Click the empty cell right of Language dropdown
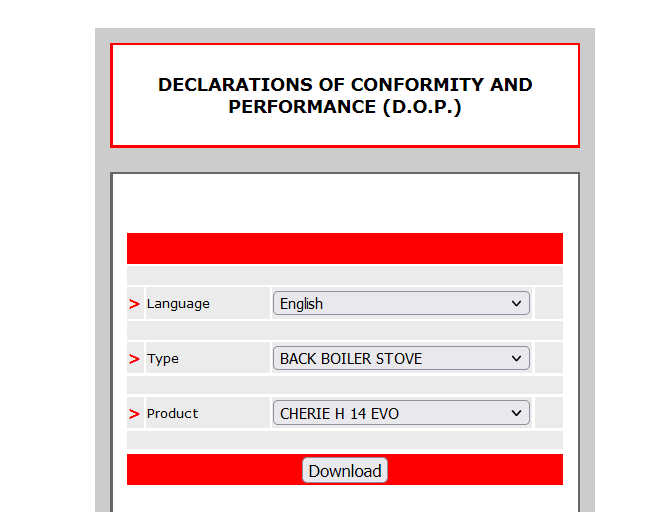The height and width of the screenshot is (512, 653). (548, 304)
